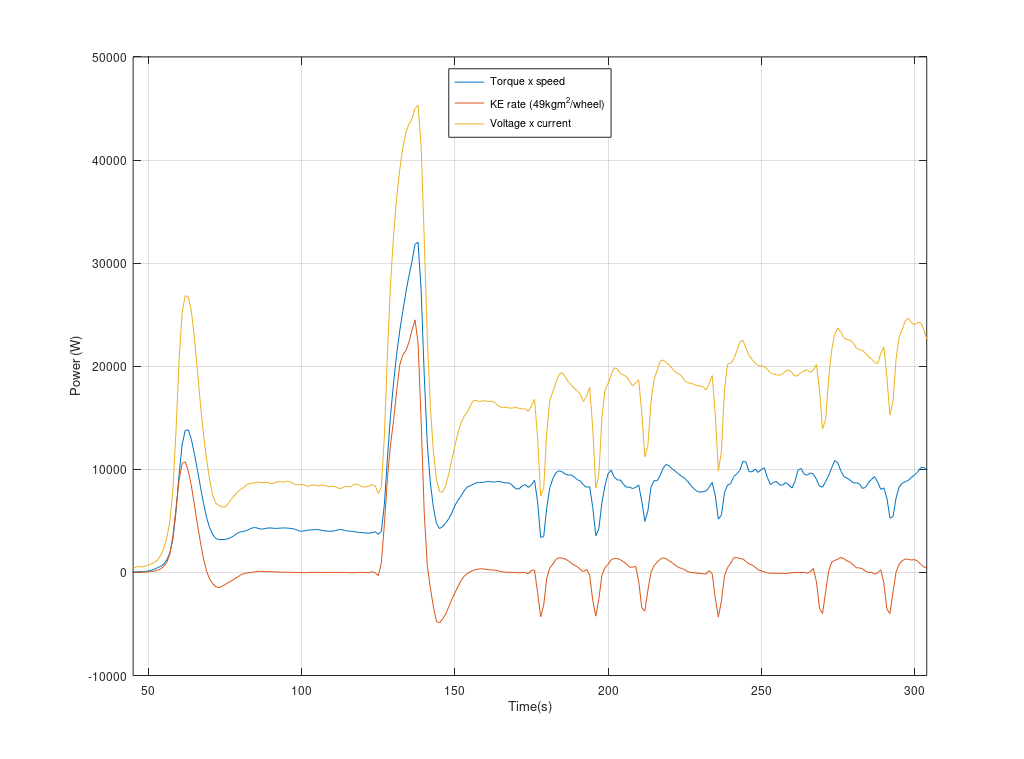Click the orange-red legend line sample
1024x759 pixels.
pos(470,103)
